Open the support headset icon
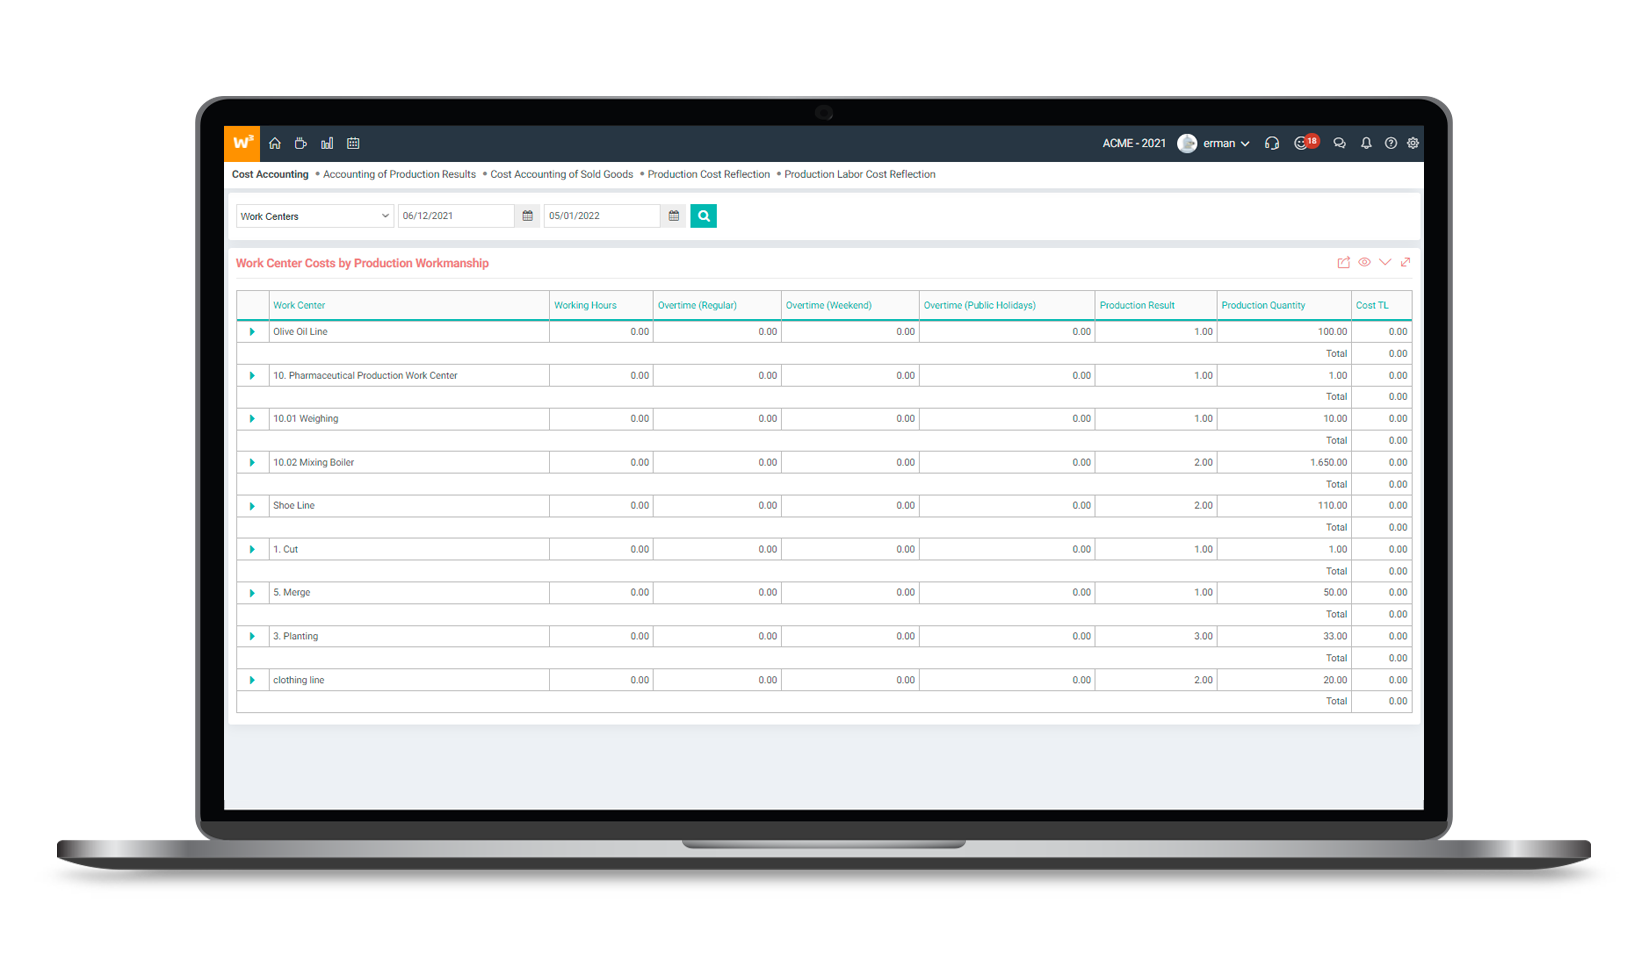 (x=1272, y=143)
